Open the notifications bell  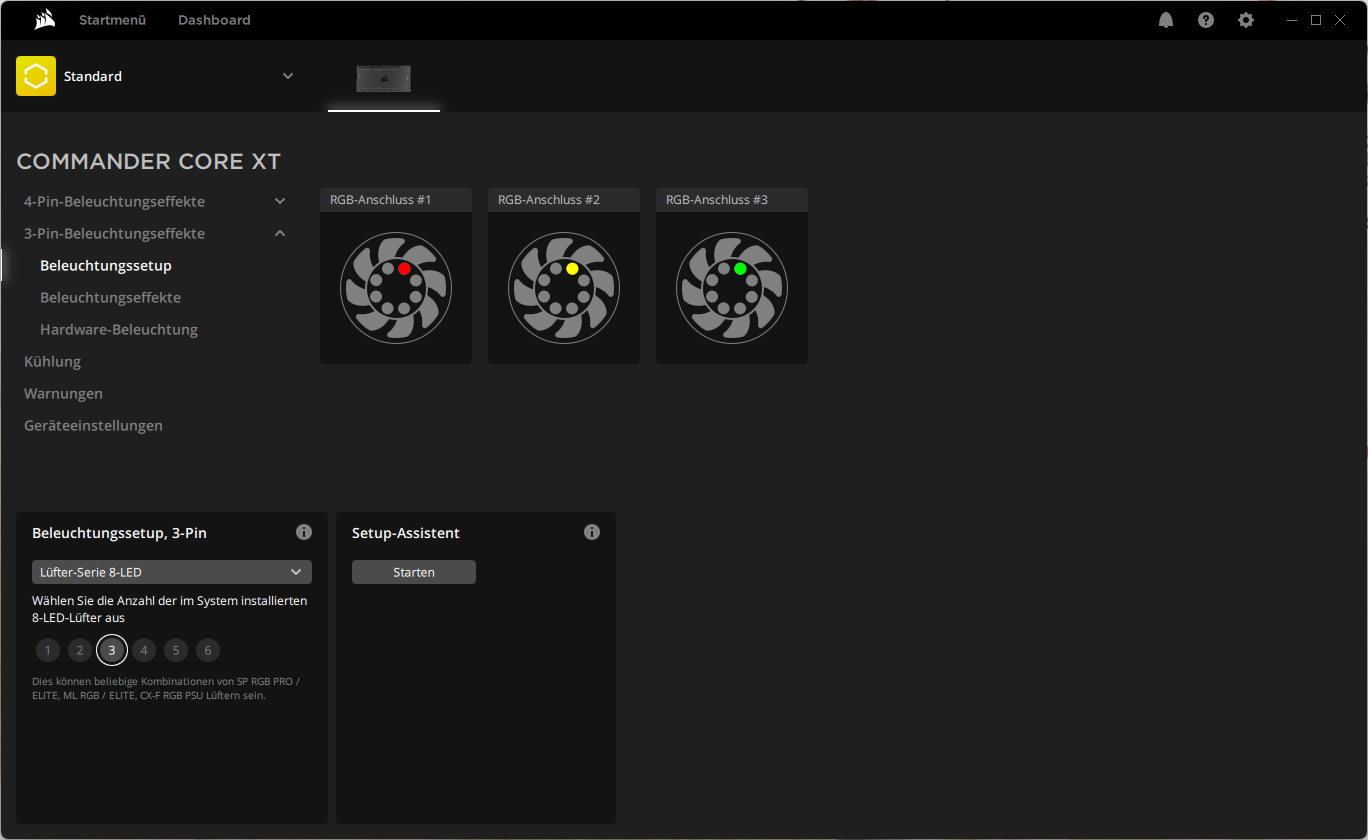click(x=1166, y=20)
